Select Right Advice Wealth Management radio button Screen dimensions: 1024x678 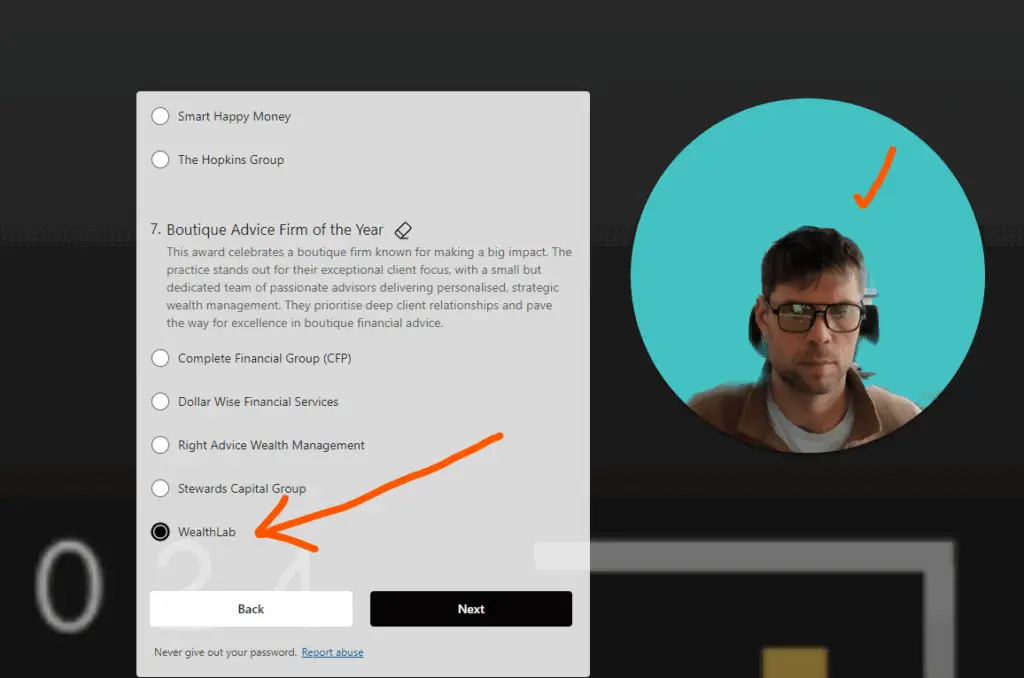(x=160, y=445)
